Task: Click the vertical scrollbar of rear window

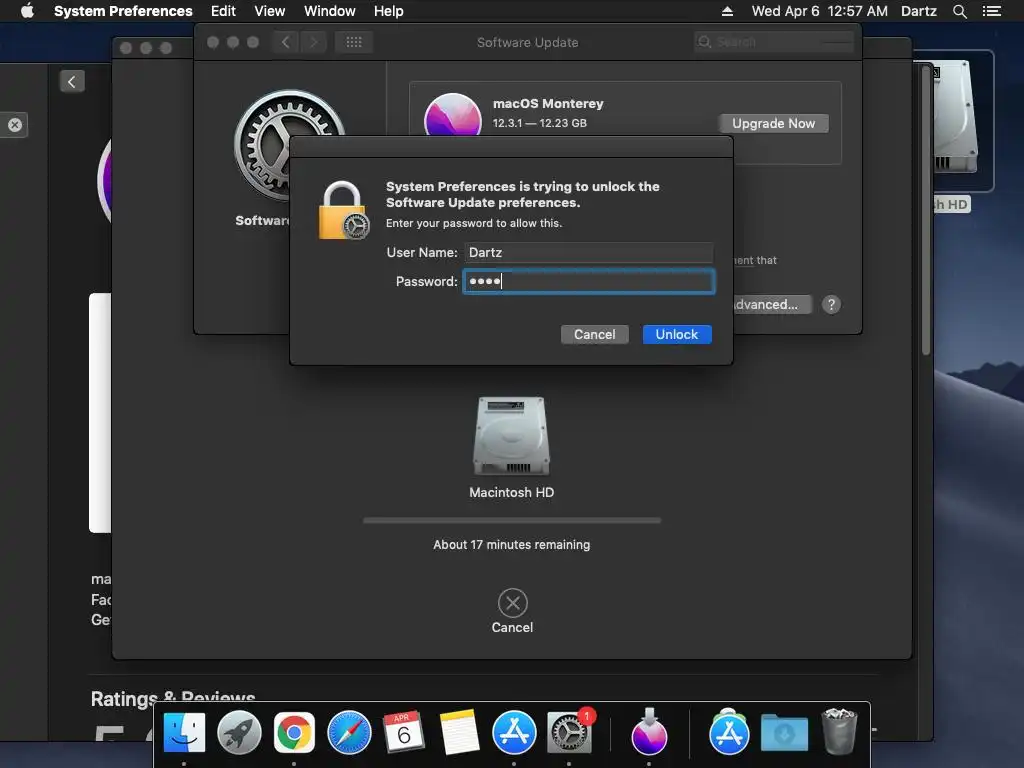Action: tap(925, 209)
